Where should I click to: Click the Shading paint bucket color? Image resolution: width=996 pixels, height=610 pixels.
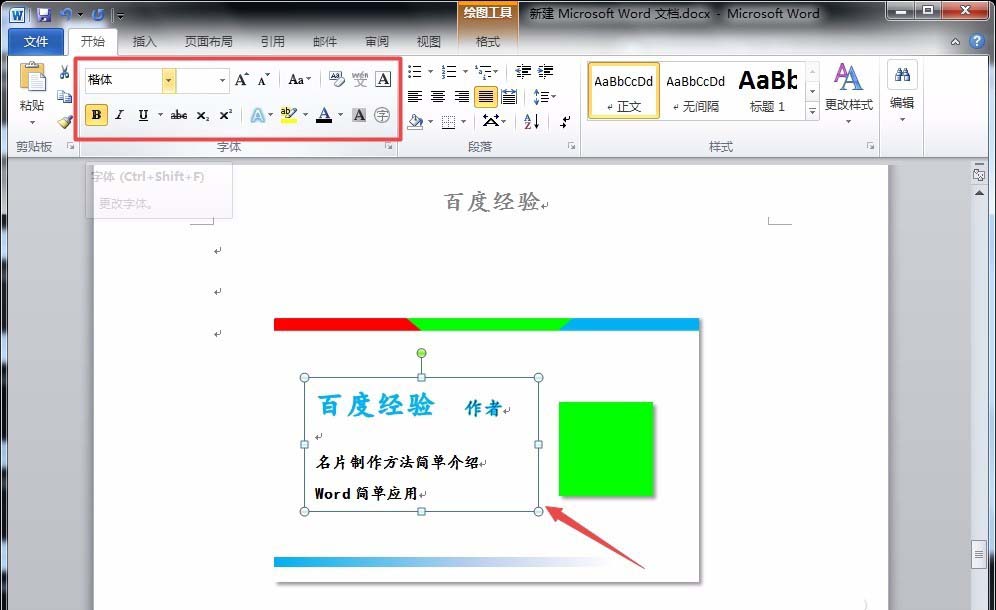[415, 121]
